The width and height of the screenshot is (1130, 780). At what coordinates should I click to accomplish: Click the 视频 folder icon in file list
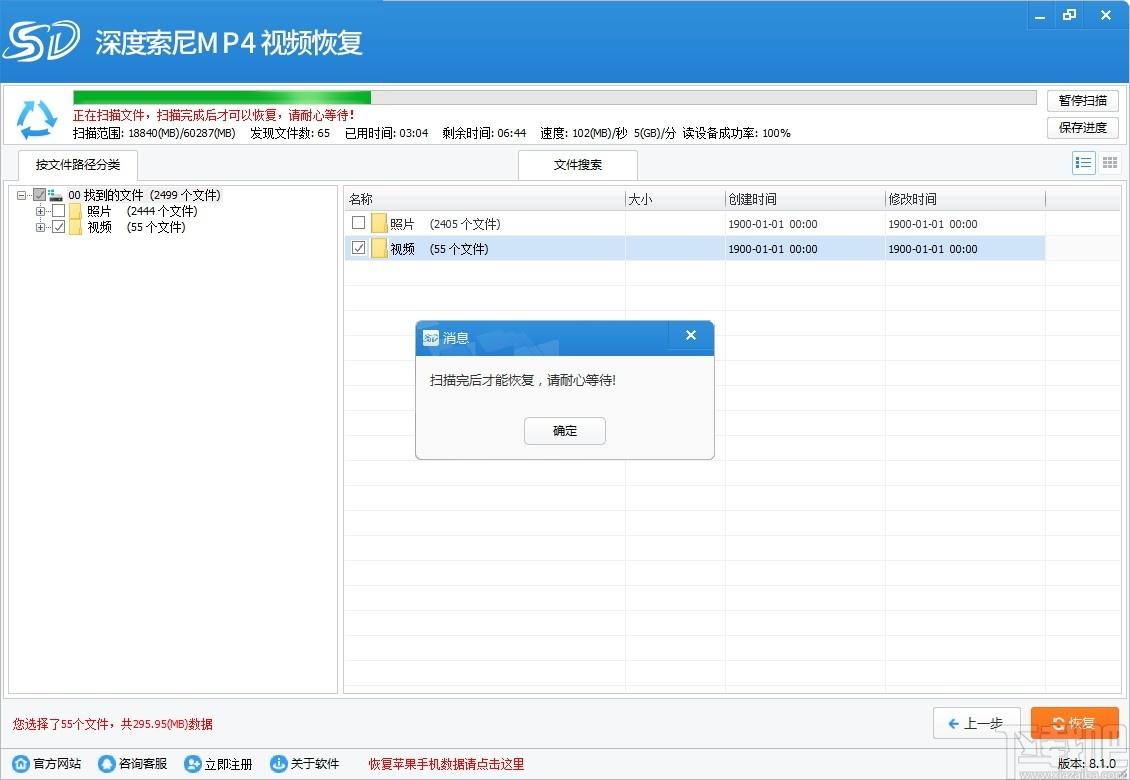tap(379, 249)
